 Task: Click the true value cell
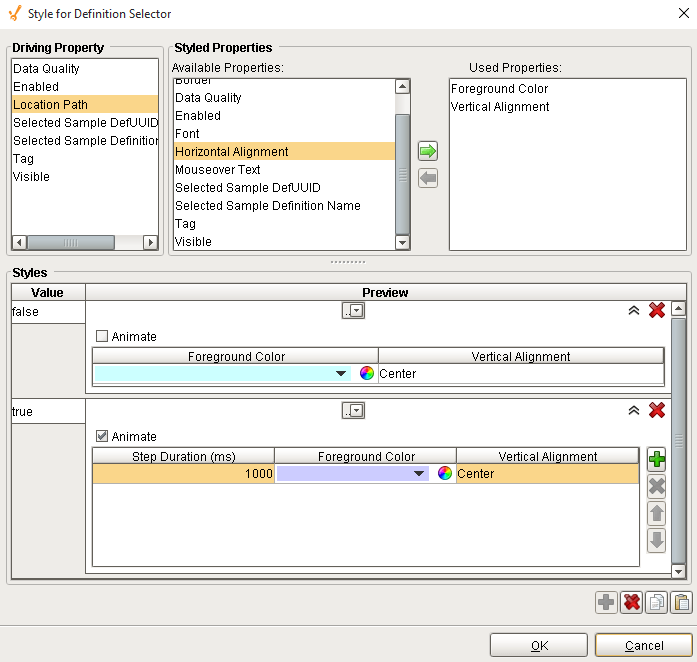coord(48,412)
